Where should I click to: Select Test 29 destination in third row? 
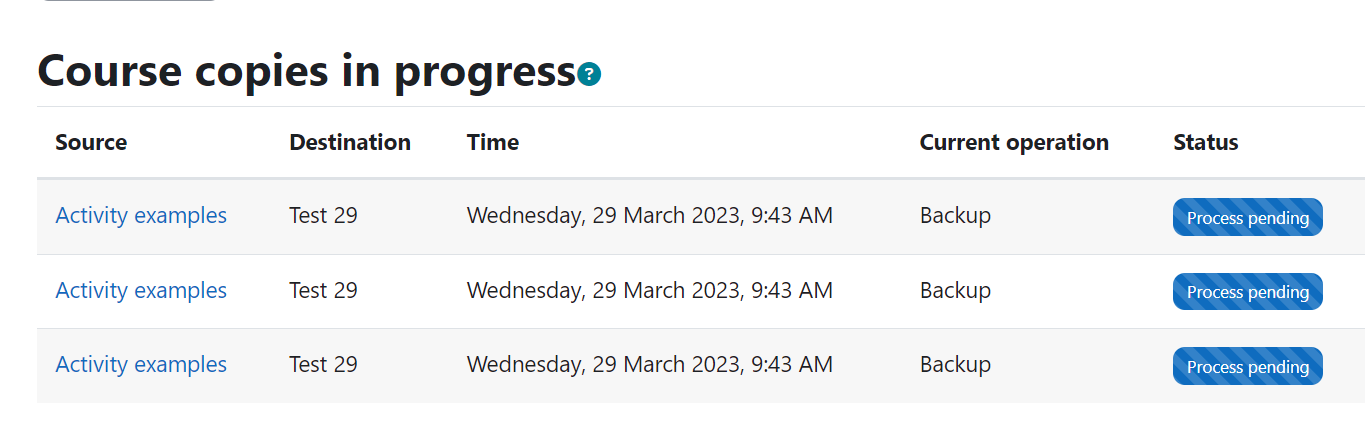pos(323,364)
